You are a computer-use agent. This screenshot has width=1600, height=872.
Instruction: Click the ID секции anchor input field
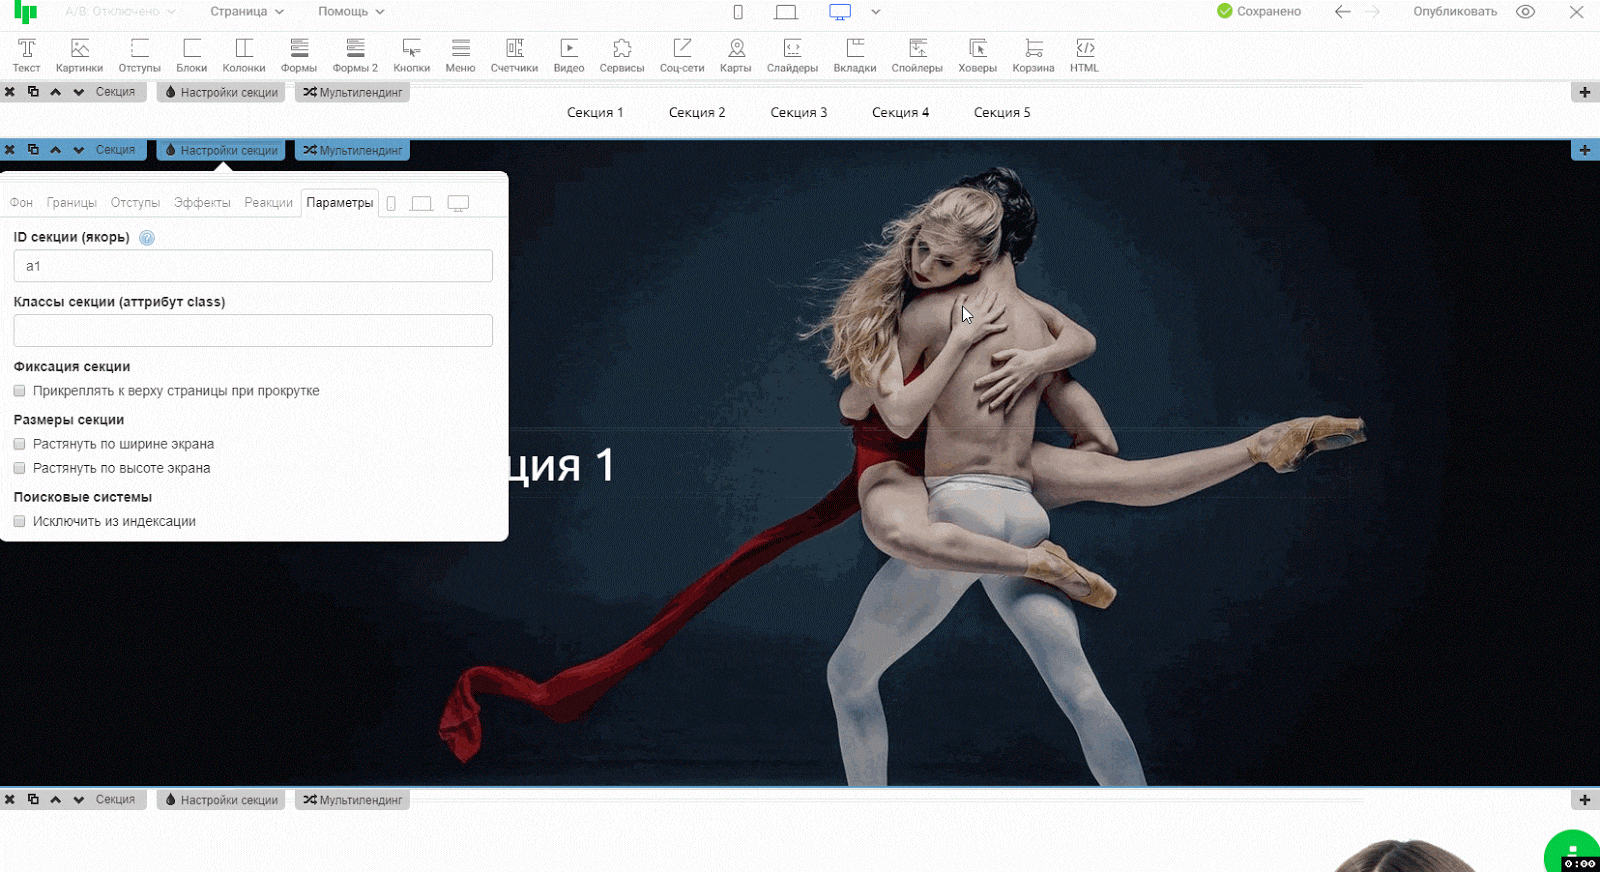tap(253, 266)
